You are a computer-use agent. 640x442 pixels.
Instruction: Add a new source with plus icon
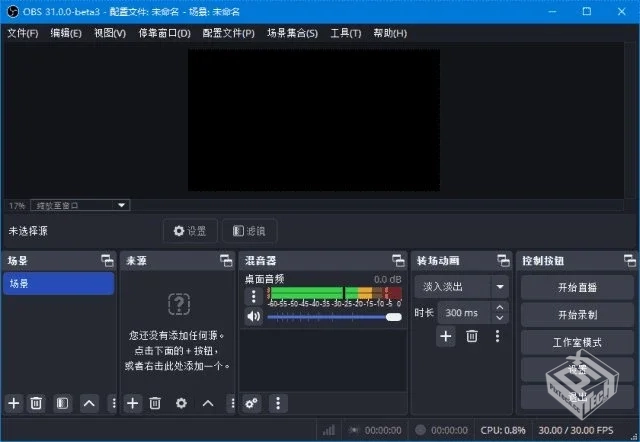point(132,403)
